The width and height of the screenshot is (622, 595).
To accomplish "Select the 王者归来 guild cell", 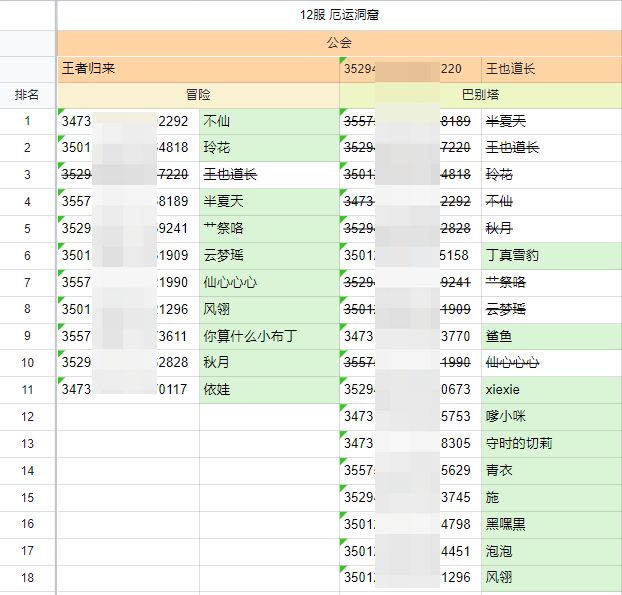I will [198, 69].
